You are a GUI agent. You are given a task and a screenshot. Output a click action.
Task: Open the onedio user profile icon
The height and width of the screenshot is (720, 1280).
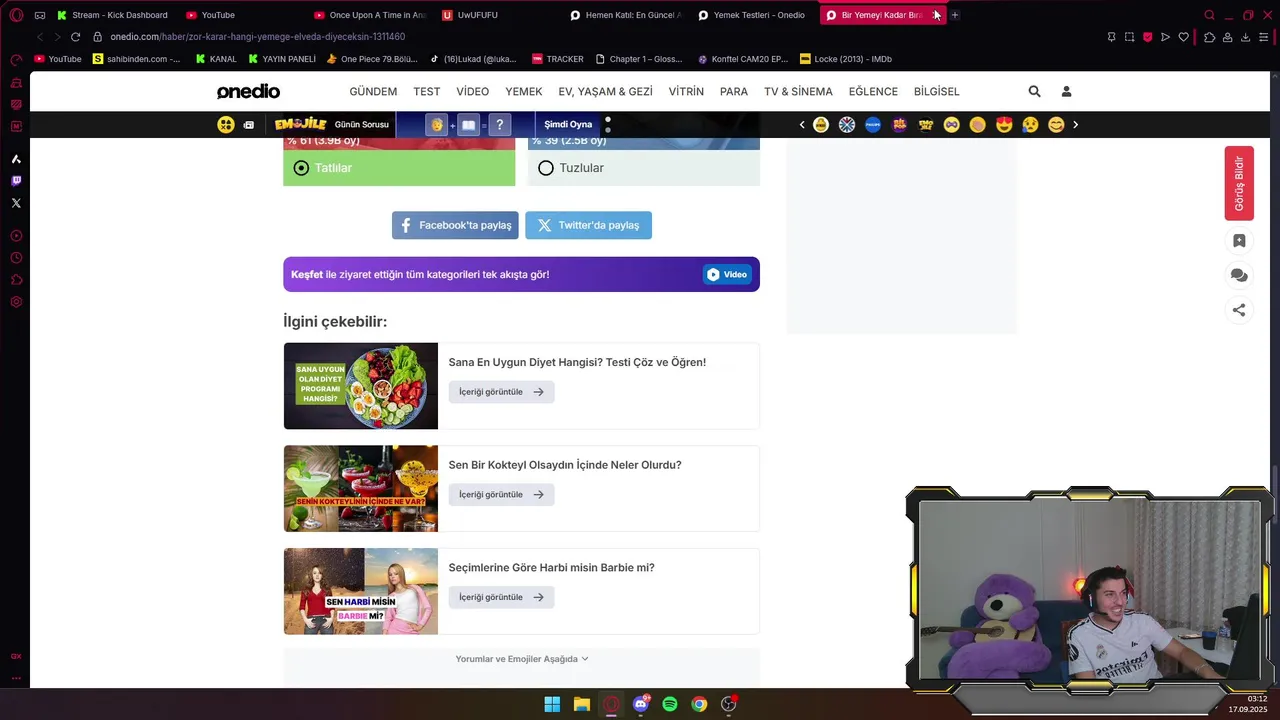1066,91
